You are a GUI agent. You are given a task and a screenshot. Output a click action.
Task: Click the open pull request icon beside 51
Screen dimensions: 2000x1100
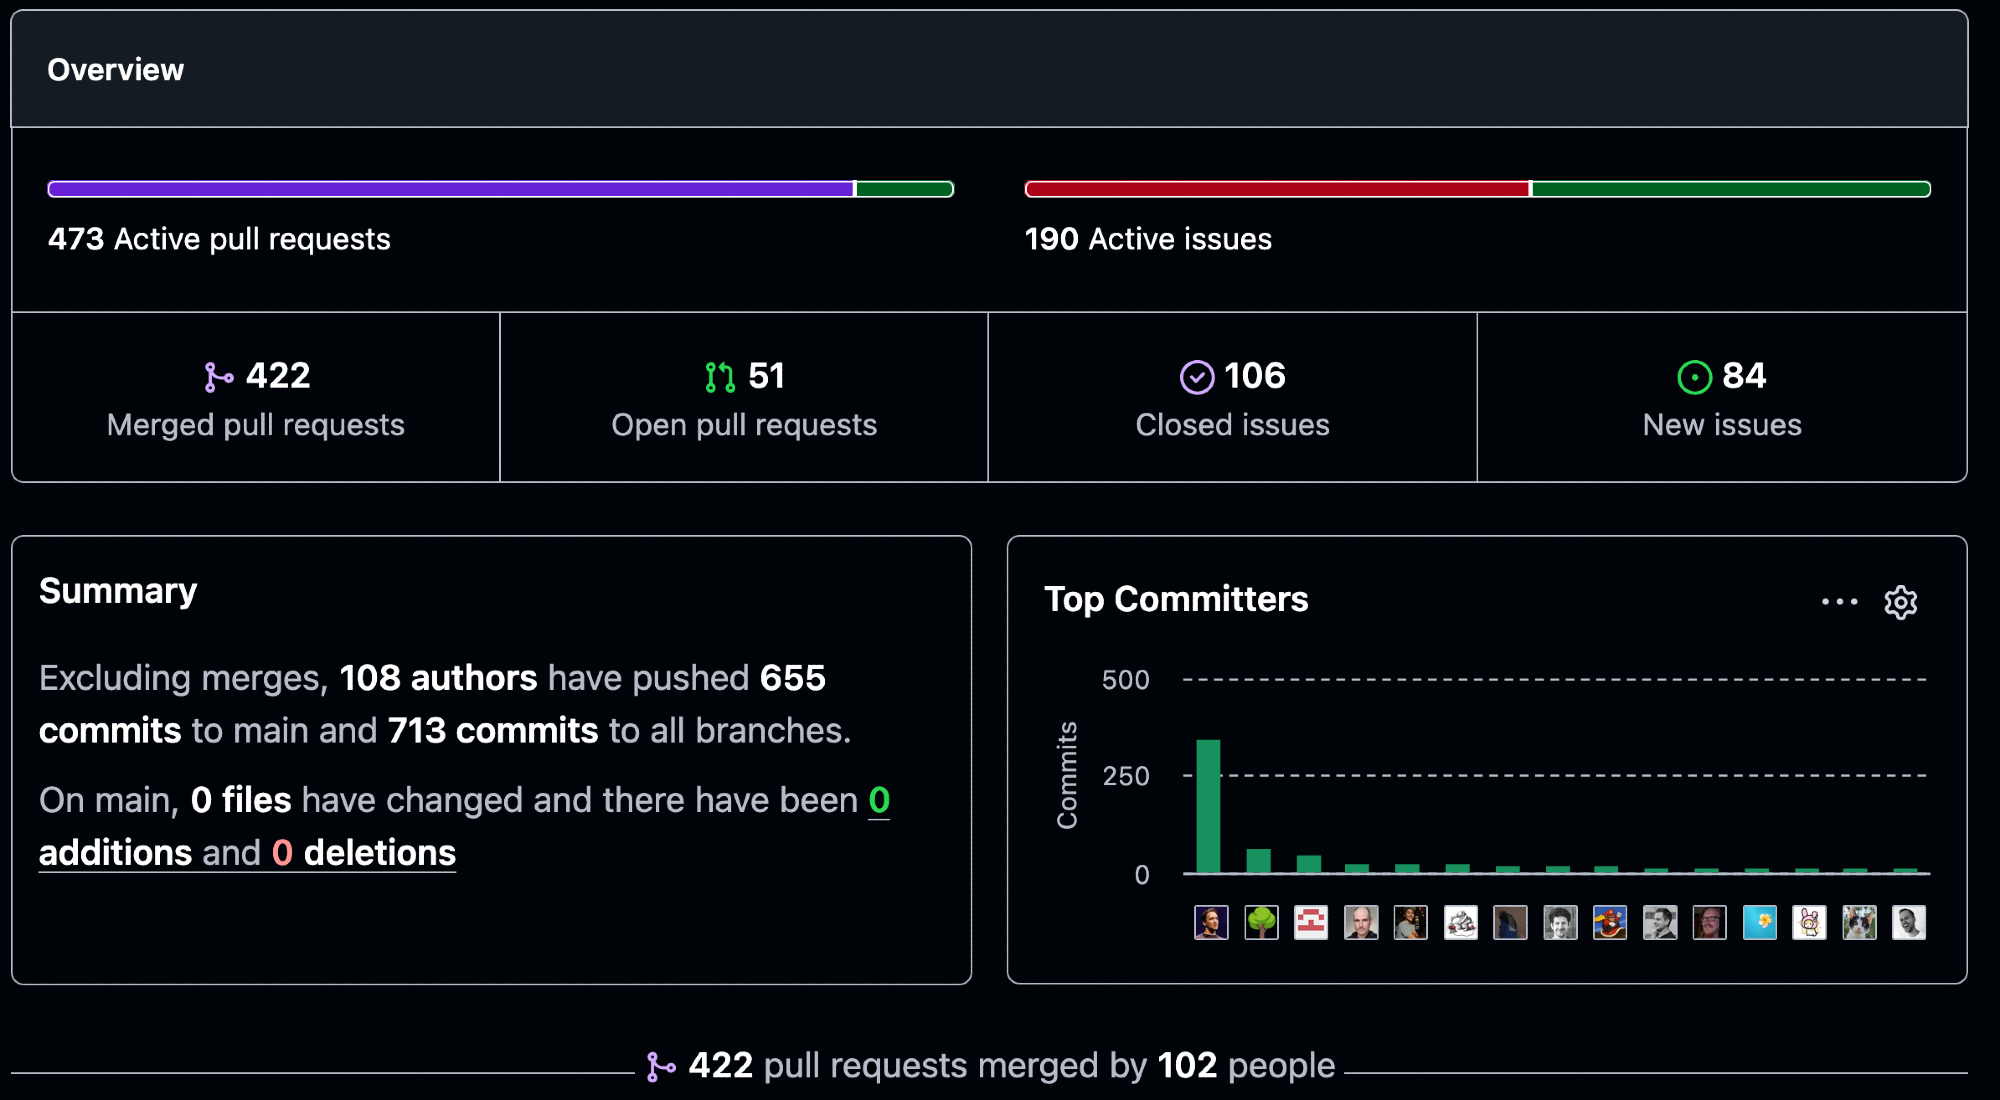tap(719, 377)
